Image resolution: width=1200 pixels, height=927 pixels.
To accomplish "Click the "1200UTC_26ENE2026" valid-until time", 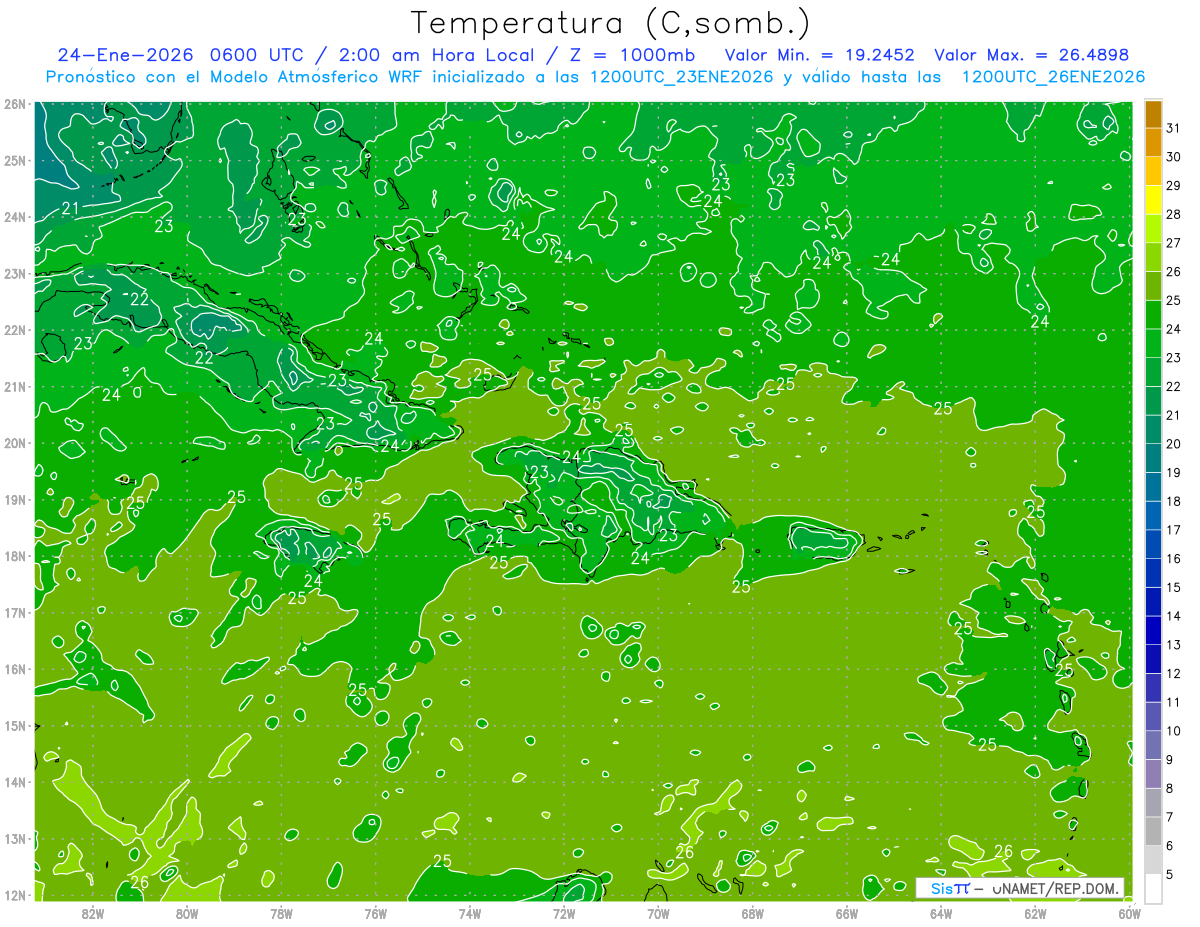I will point(1053,77).
